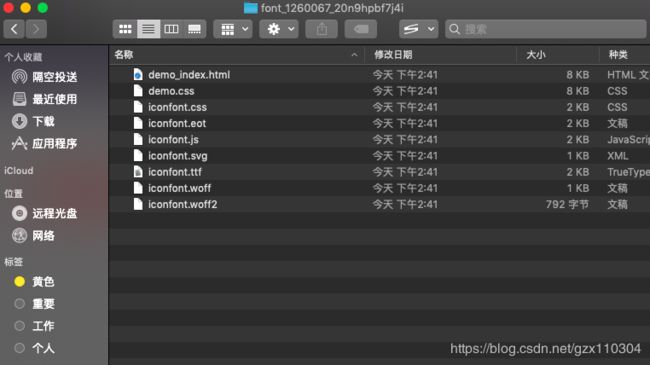Open 最近使用 in the sidebar
Image resolution: width=650 pixels, height=365 pixels.
(x=45, y=99)
